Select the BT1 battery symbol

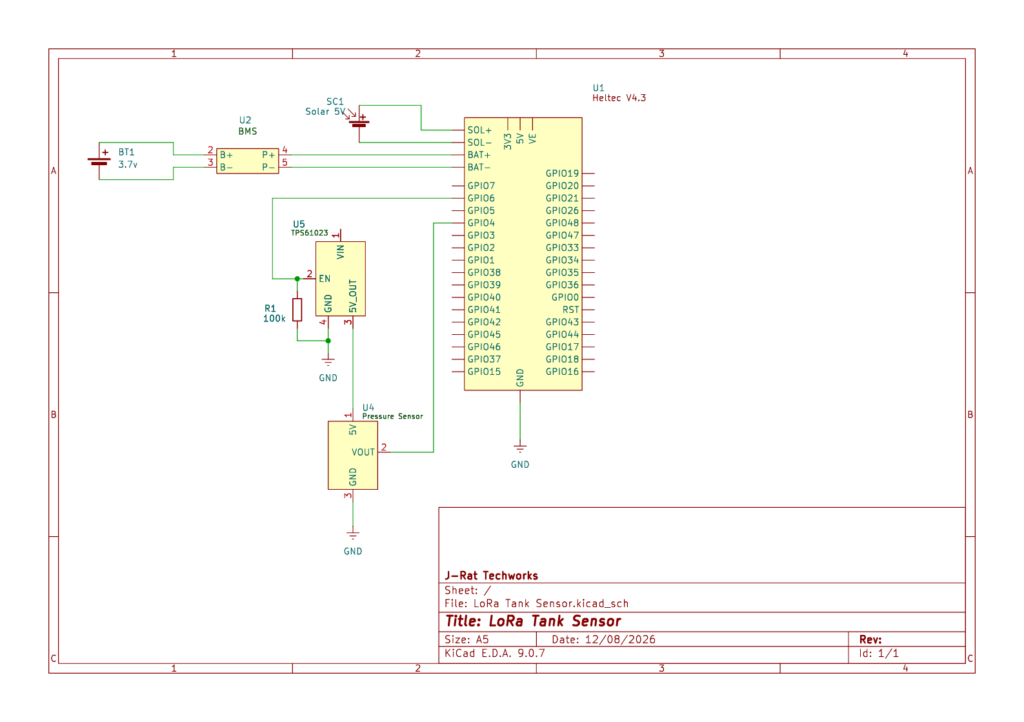[99, 160]
